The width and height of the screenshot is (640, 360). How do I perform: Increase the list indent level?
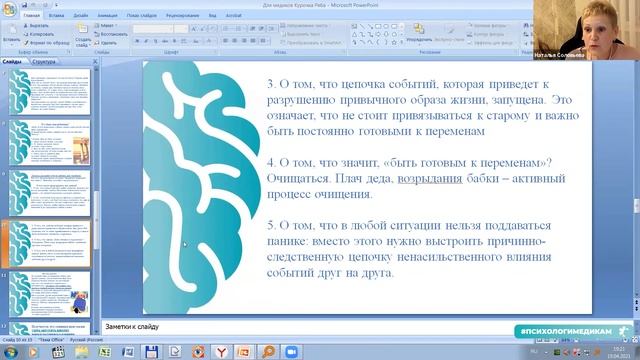pyautogui.click(x=261, y=29)
